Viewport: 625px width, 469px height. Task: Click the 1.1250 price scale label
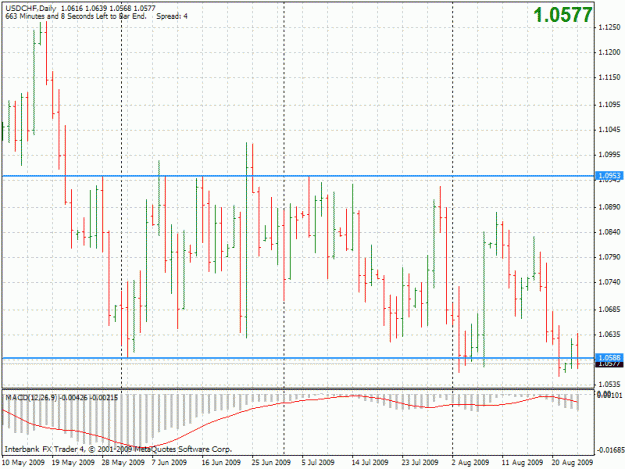tap(609, 27)
